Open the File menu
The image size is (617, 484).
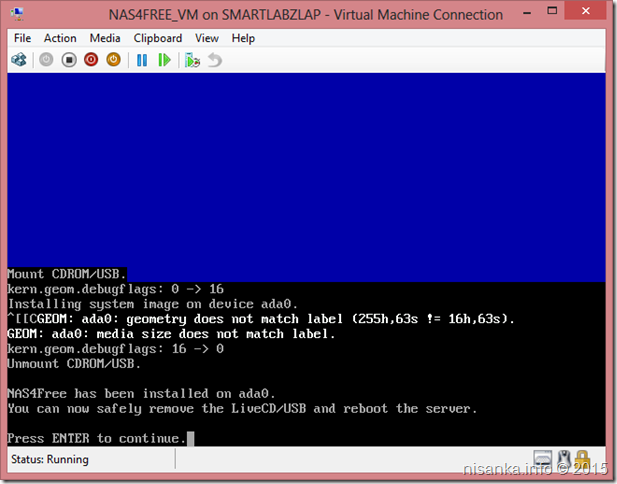22,39
